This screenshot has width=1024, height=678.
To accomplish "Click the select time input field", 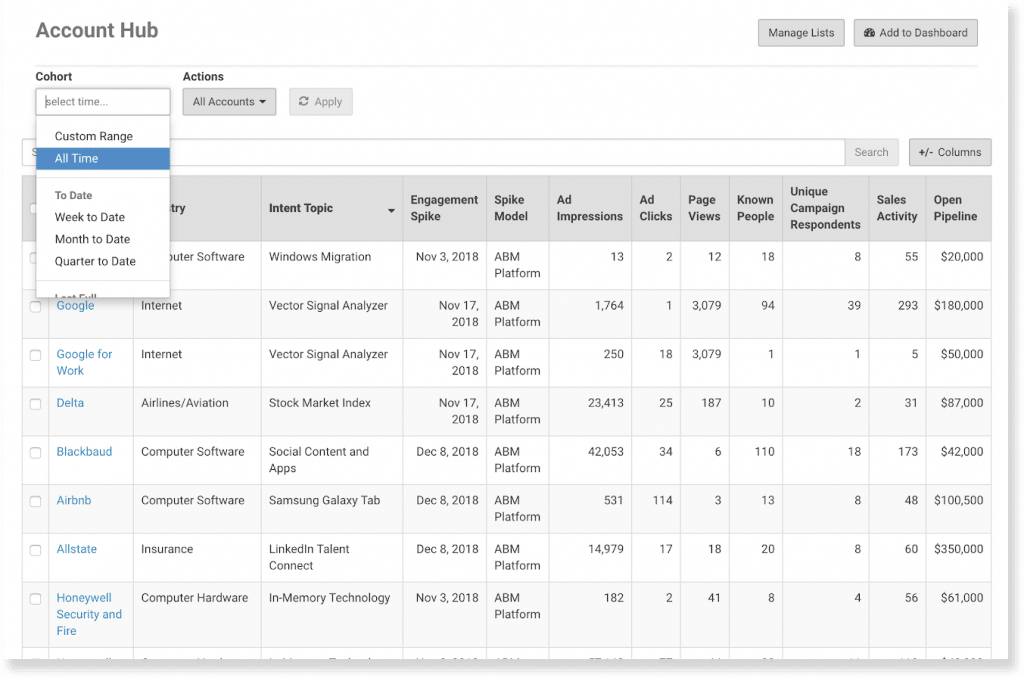I will tap(103, 101).
